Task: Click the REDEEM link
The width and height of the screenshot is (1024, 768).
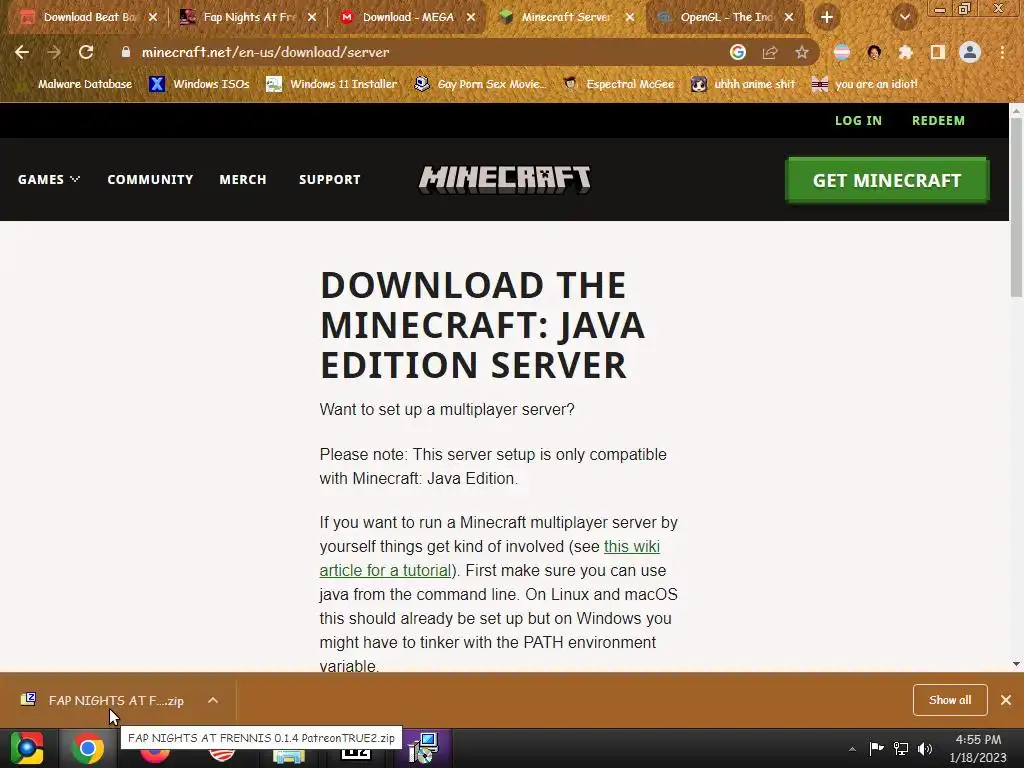Action: pyautogui.click(x=938, y=120)
